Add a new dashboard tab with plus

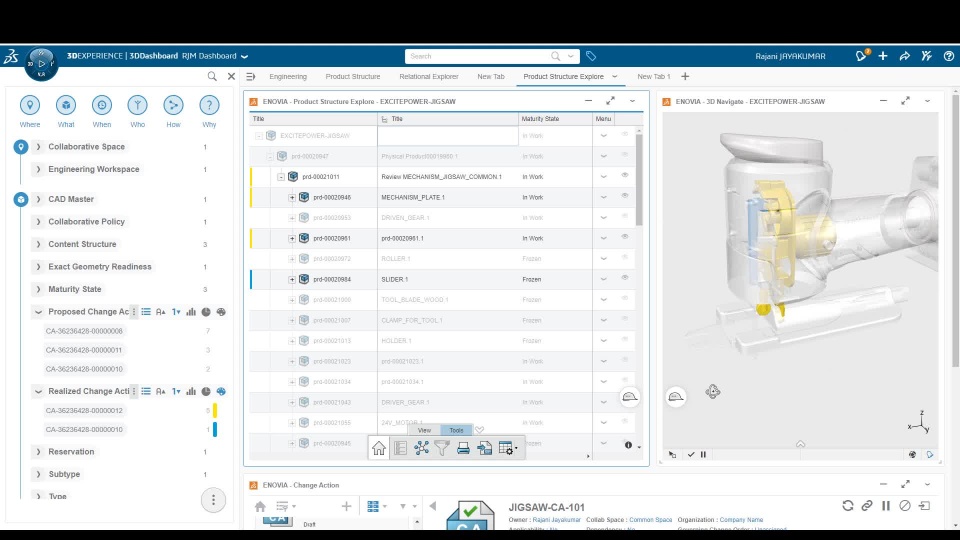[685, 77]
